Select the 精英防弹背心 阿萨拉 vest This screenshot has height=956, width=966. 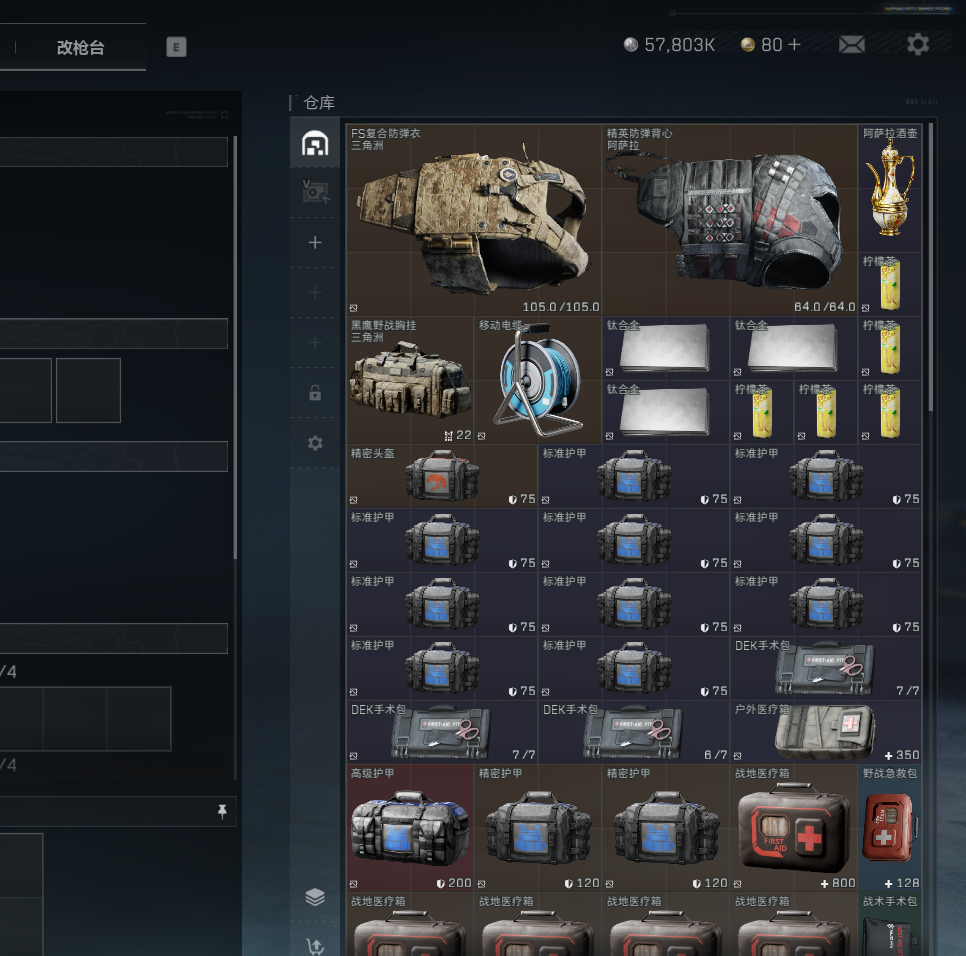coord(730,220)
